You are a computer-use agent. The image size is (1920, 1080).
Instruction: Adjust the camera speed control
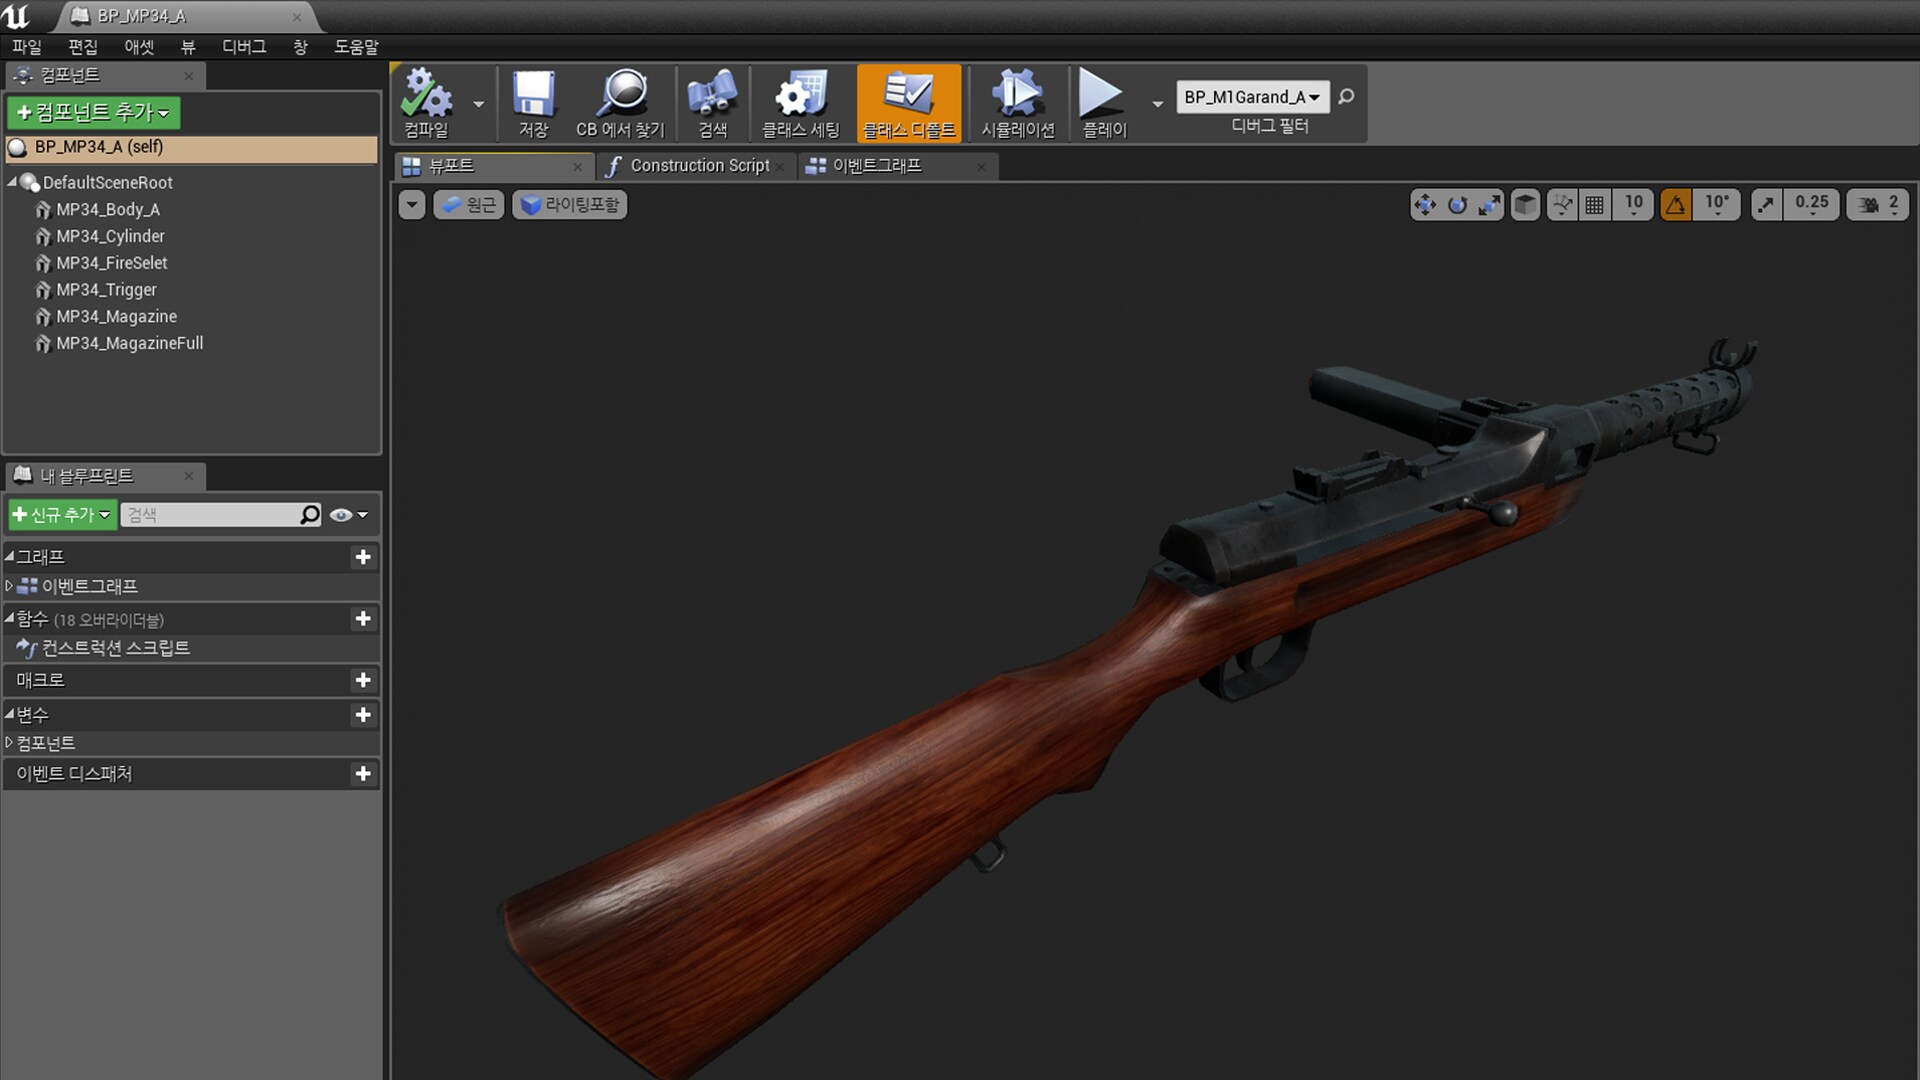tap(1876, 204)
